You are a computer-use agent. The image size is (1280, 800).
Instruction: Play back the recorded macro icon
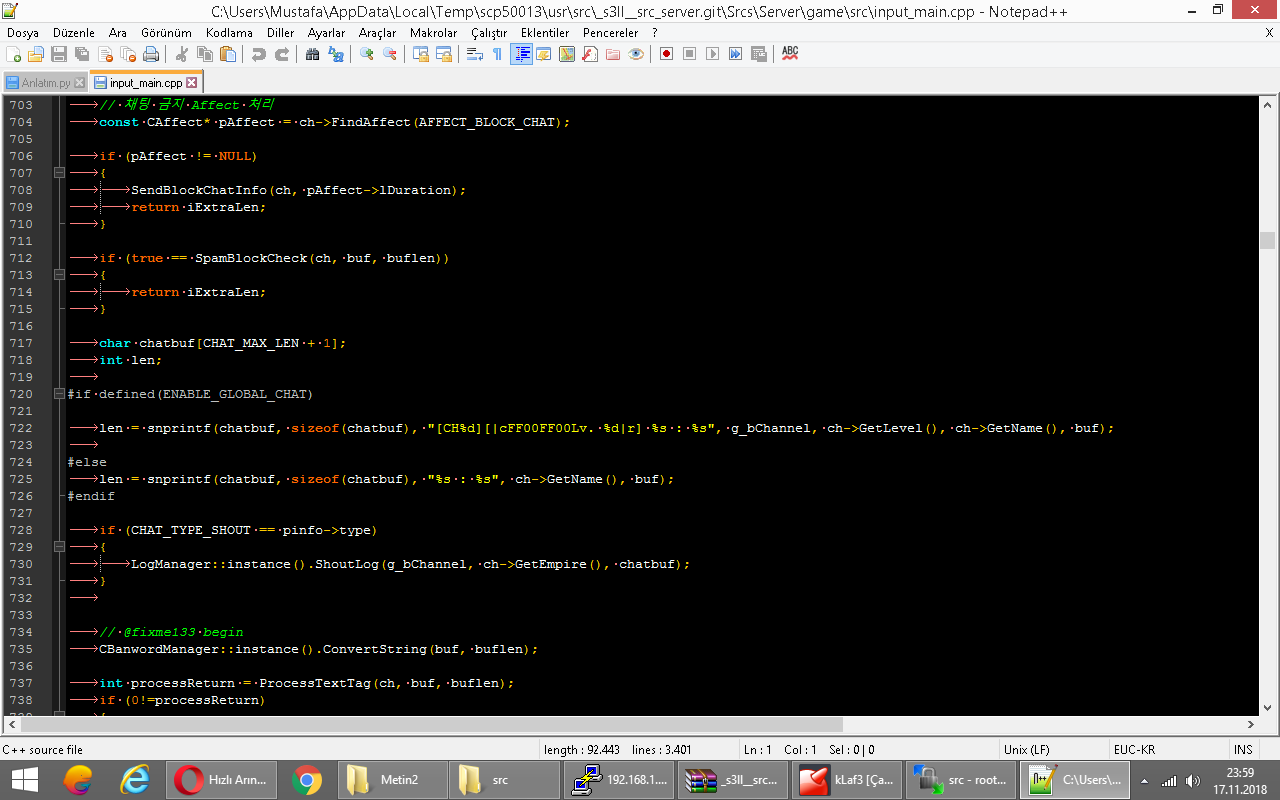713,54
